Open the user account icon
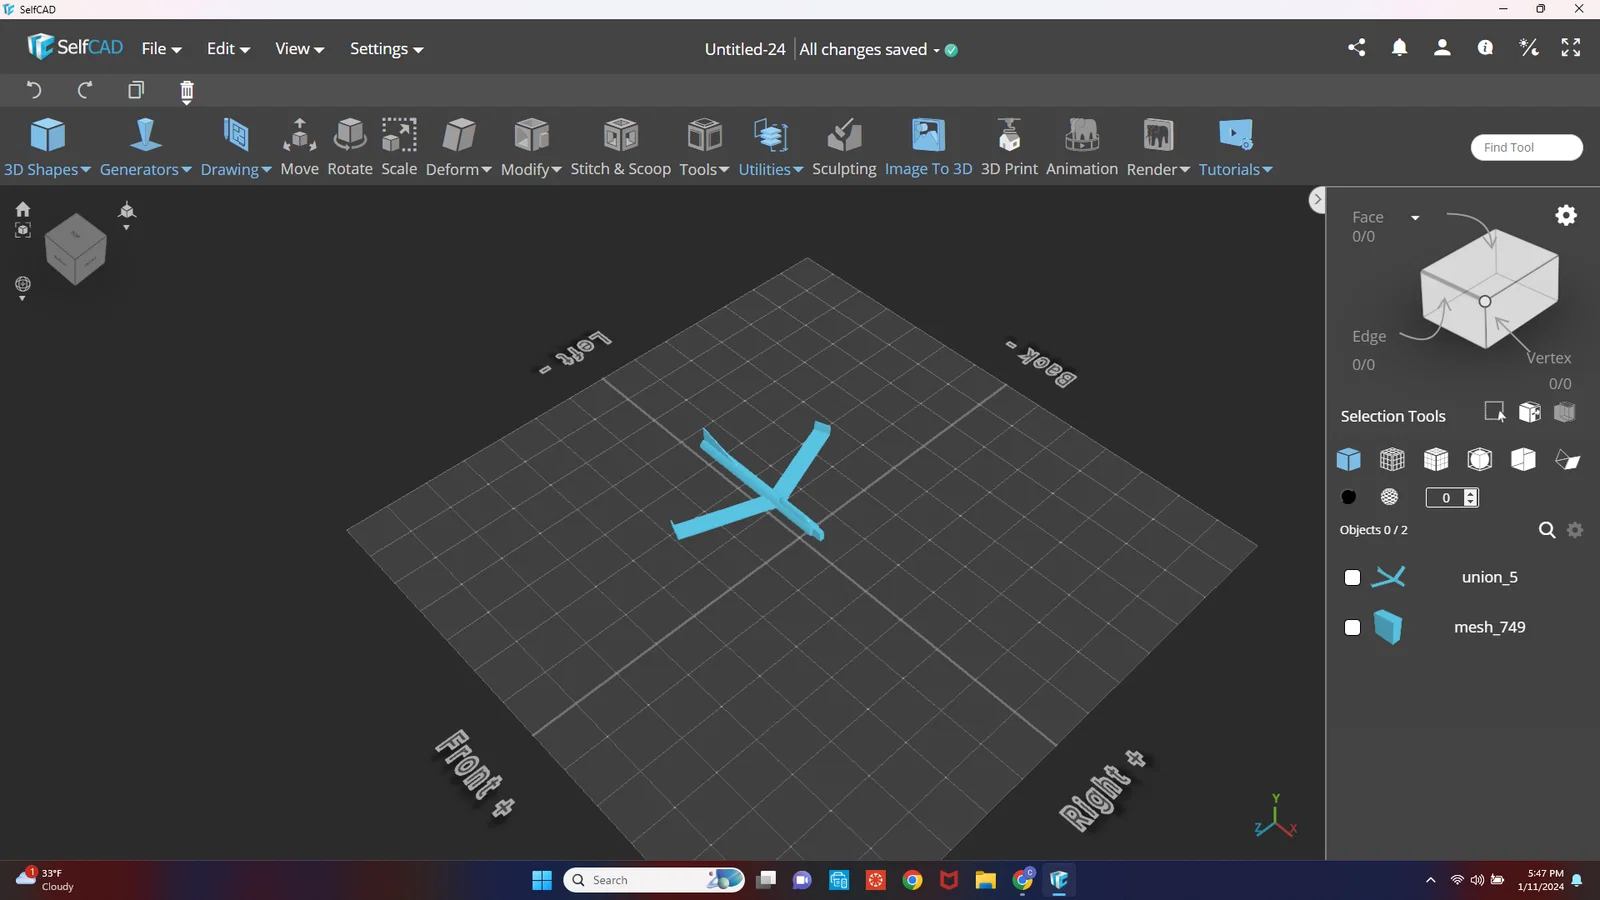The height and width of the screenshot is (900, 1600). (x=1442, y=48)
